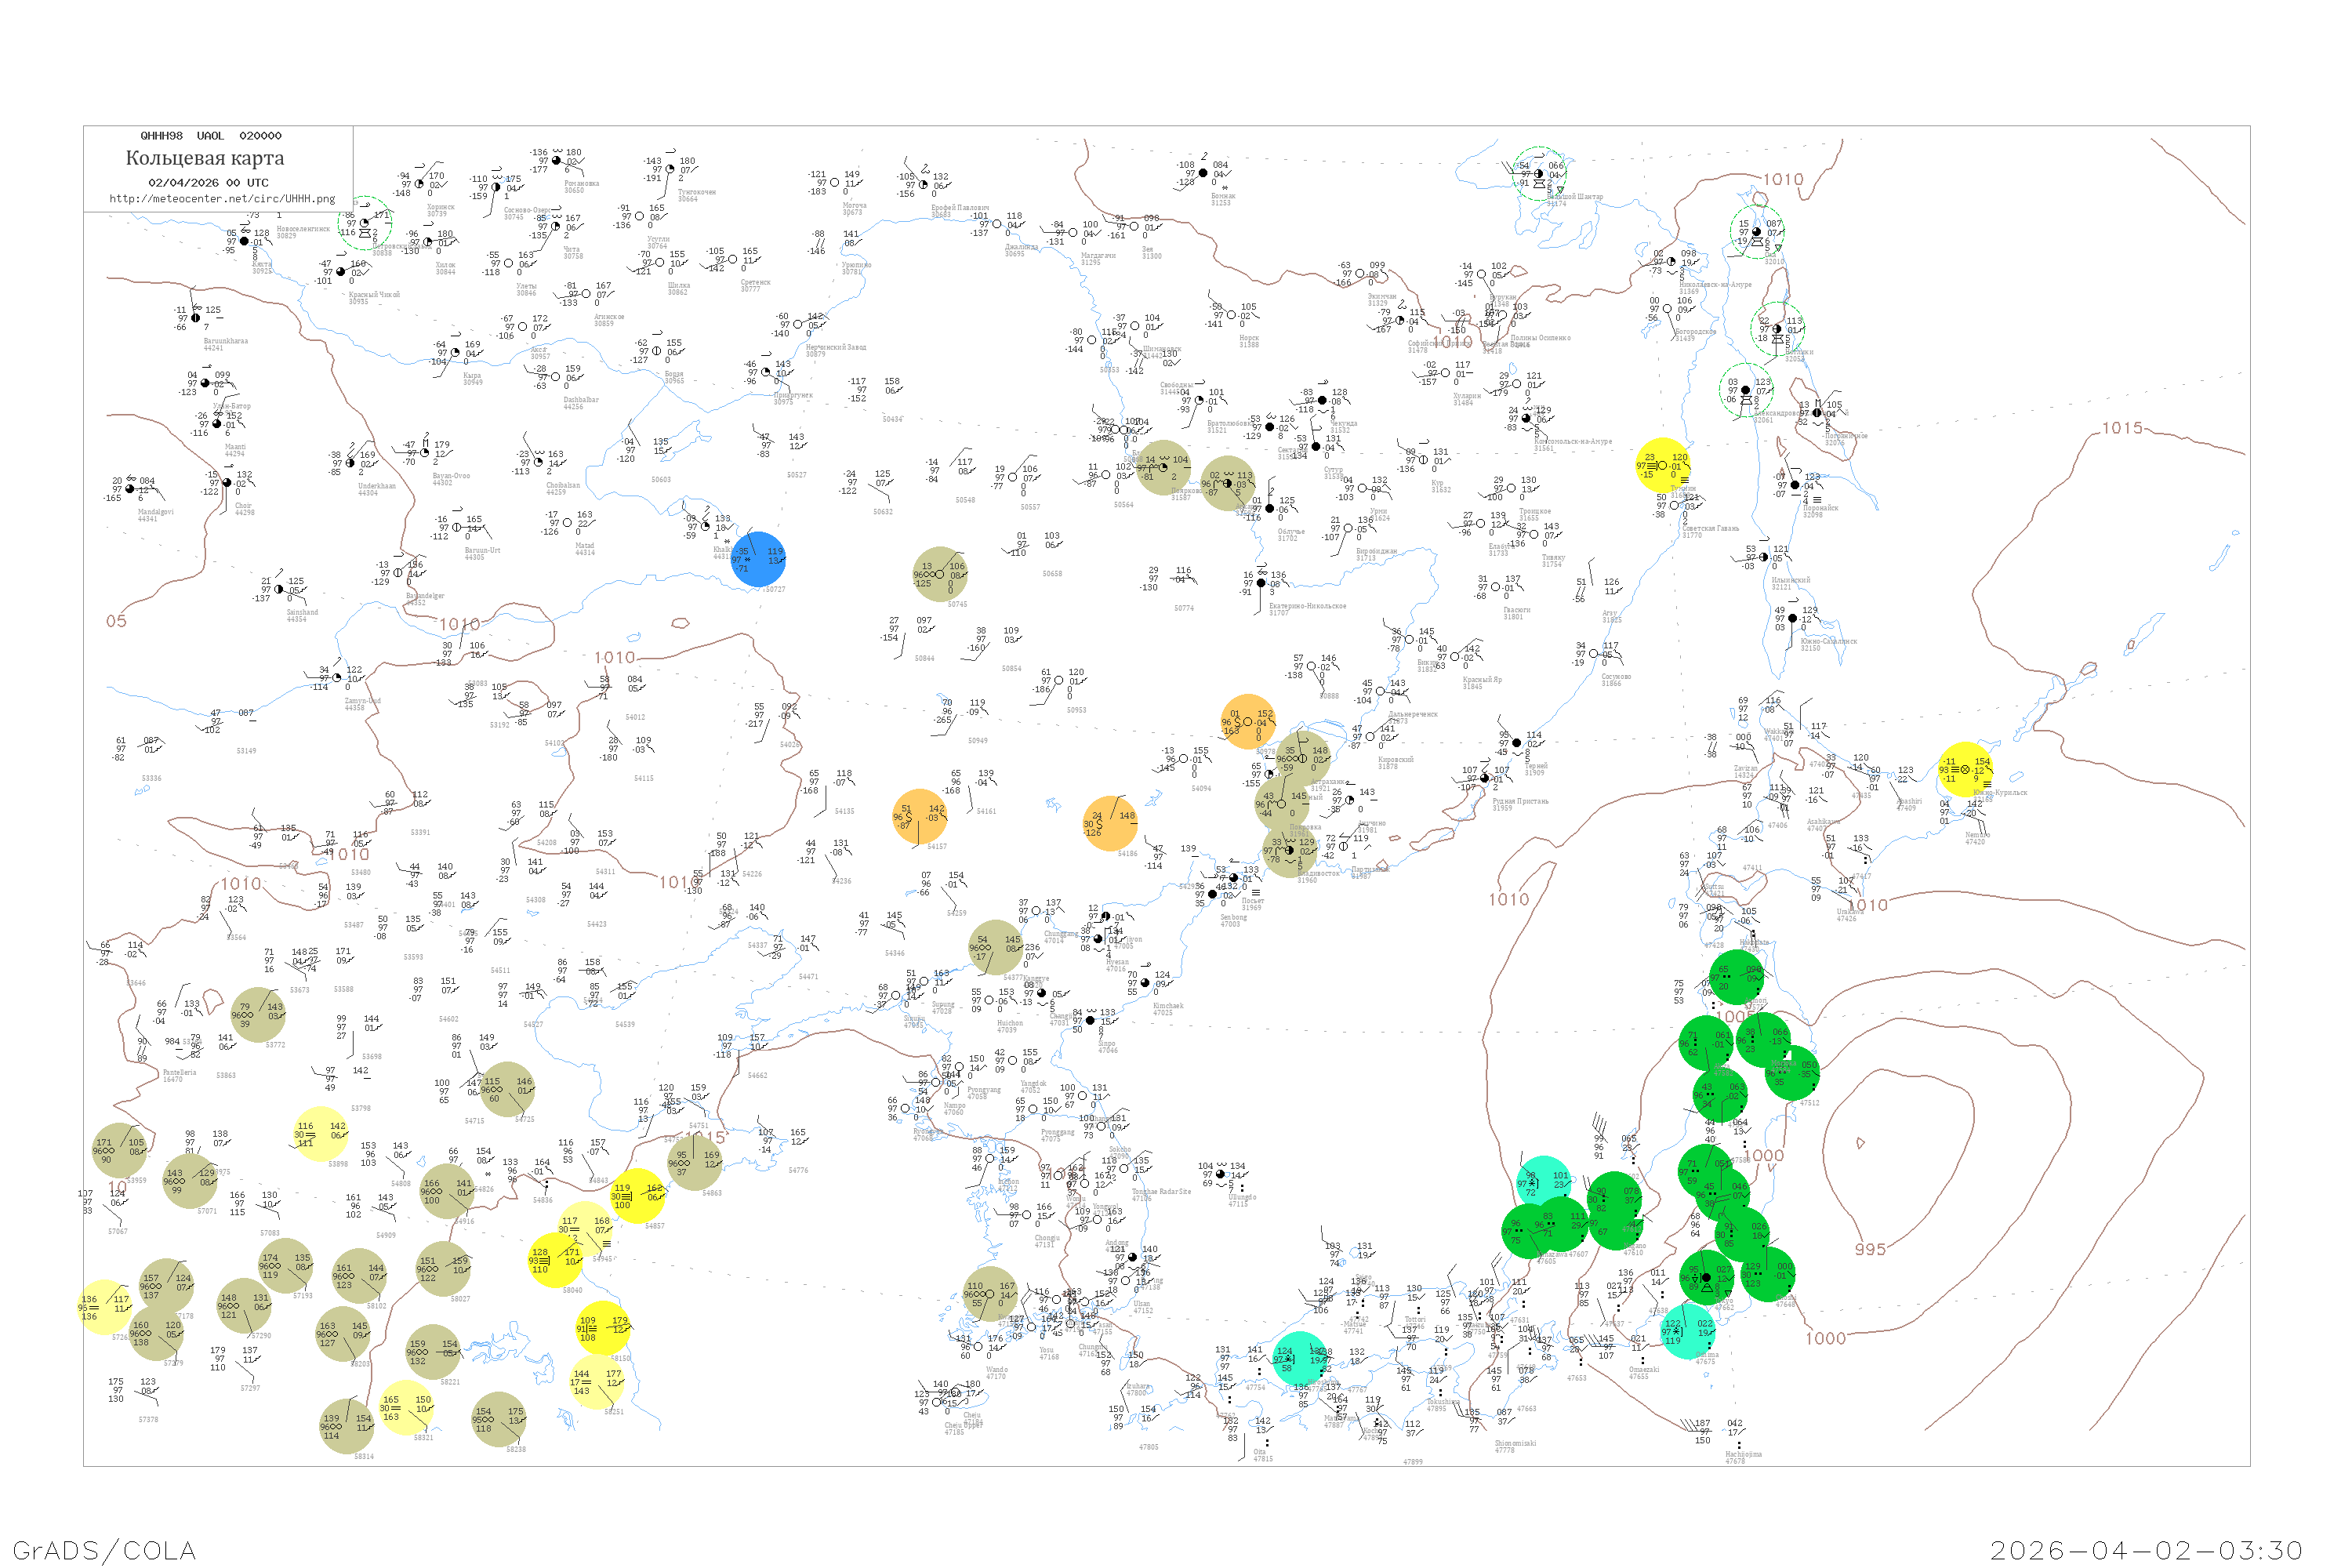Image resolution: width=2352 pixels, height=1568 pixels.
Task: Click the 02/04/2026 00 UTC date text
Action: point(208,183)
